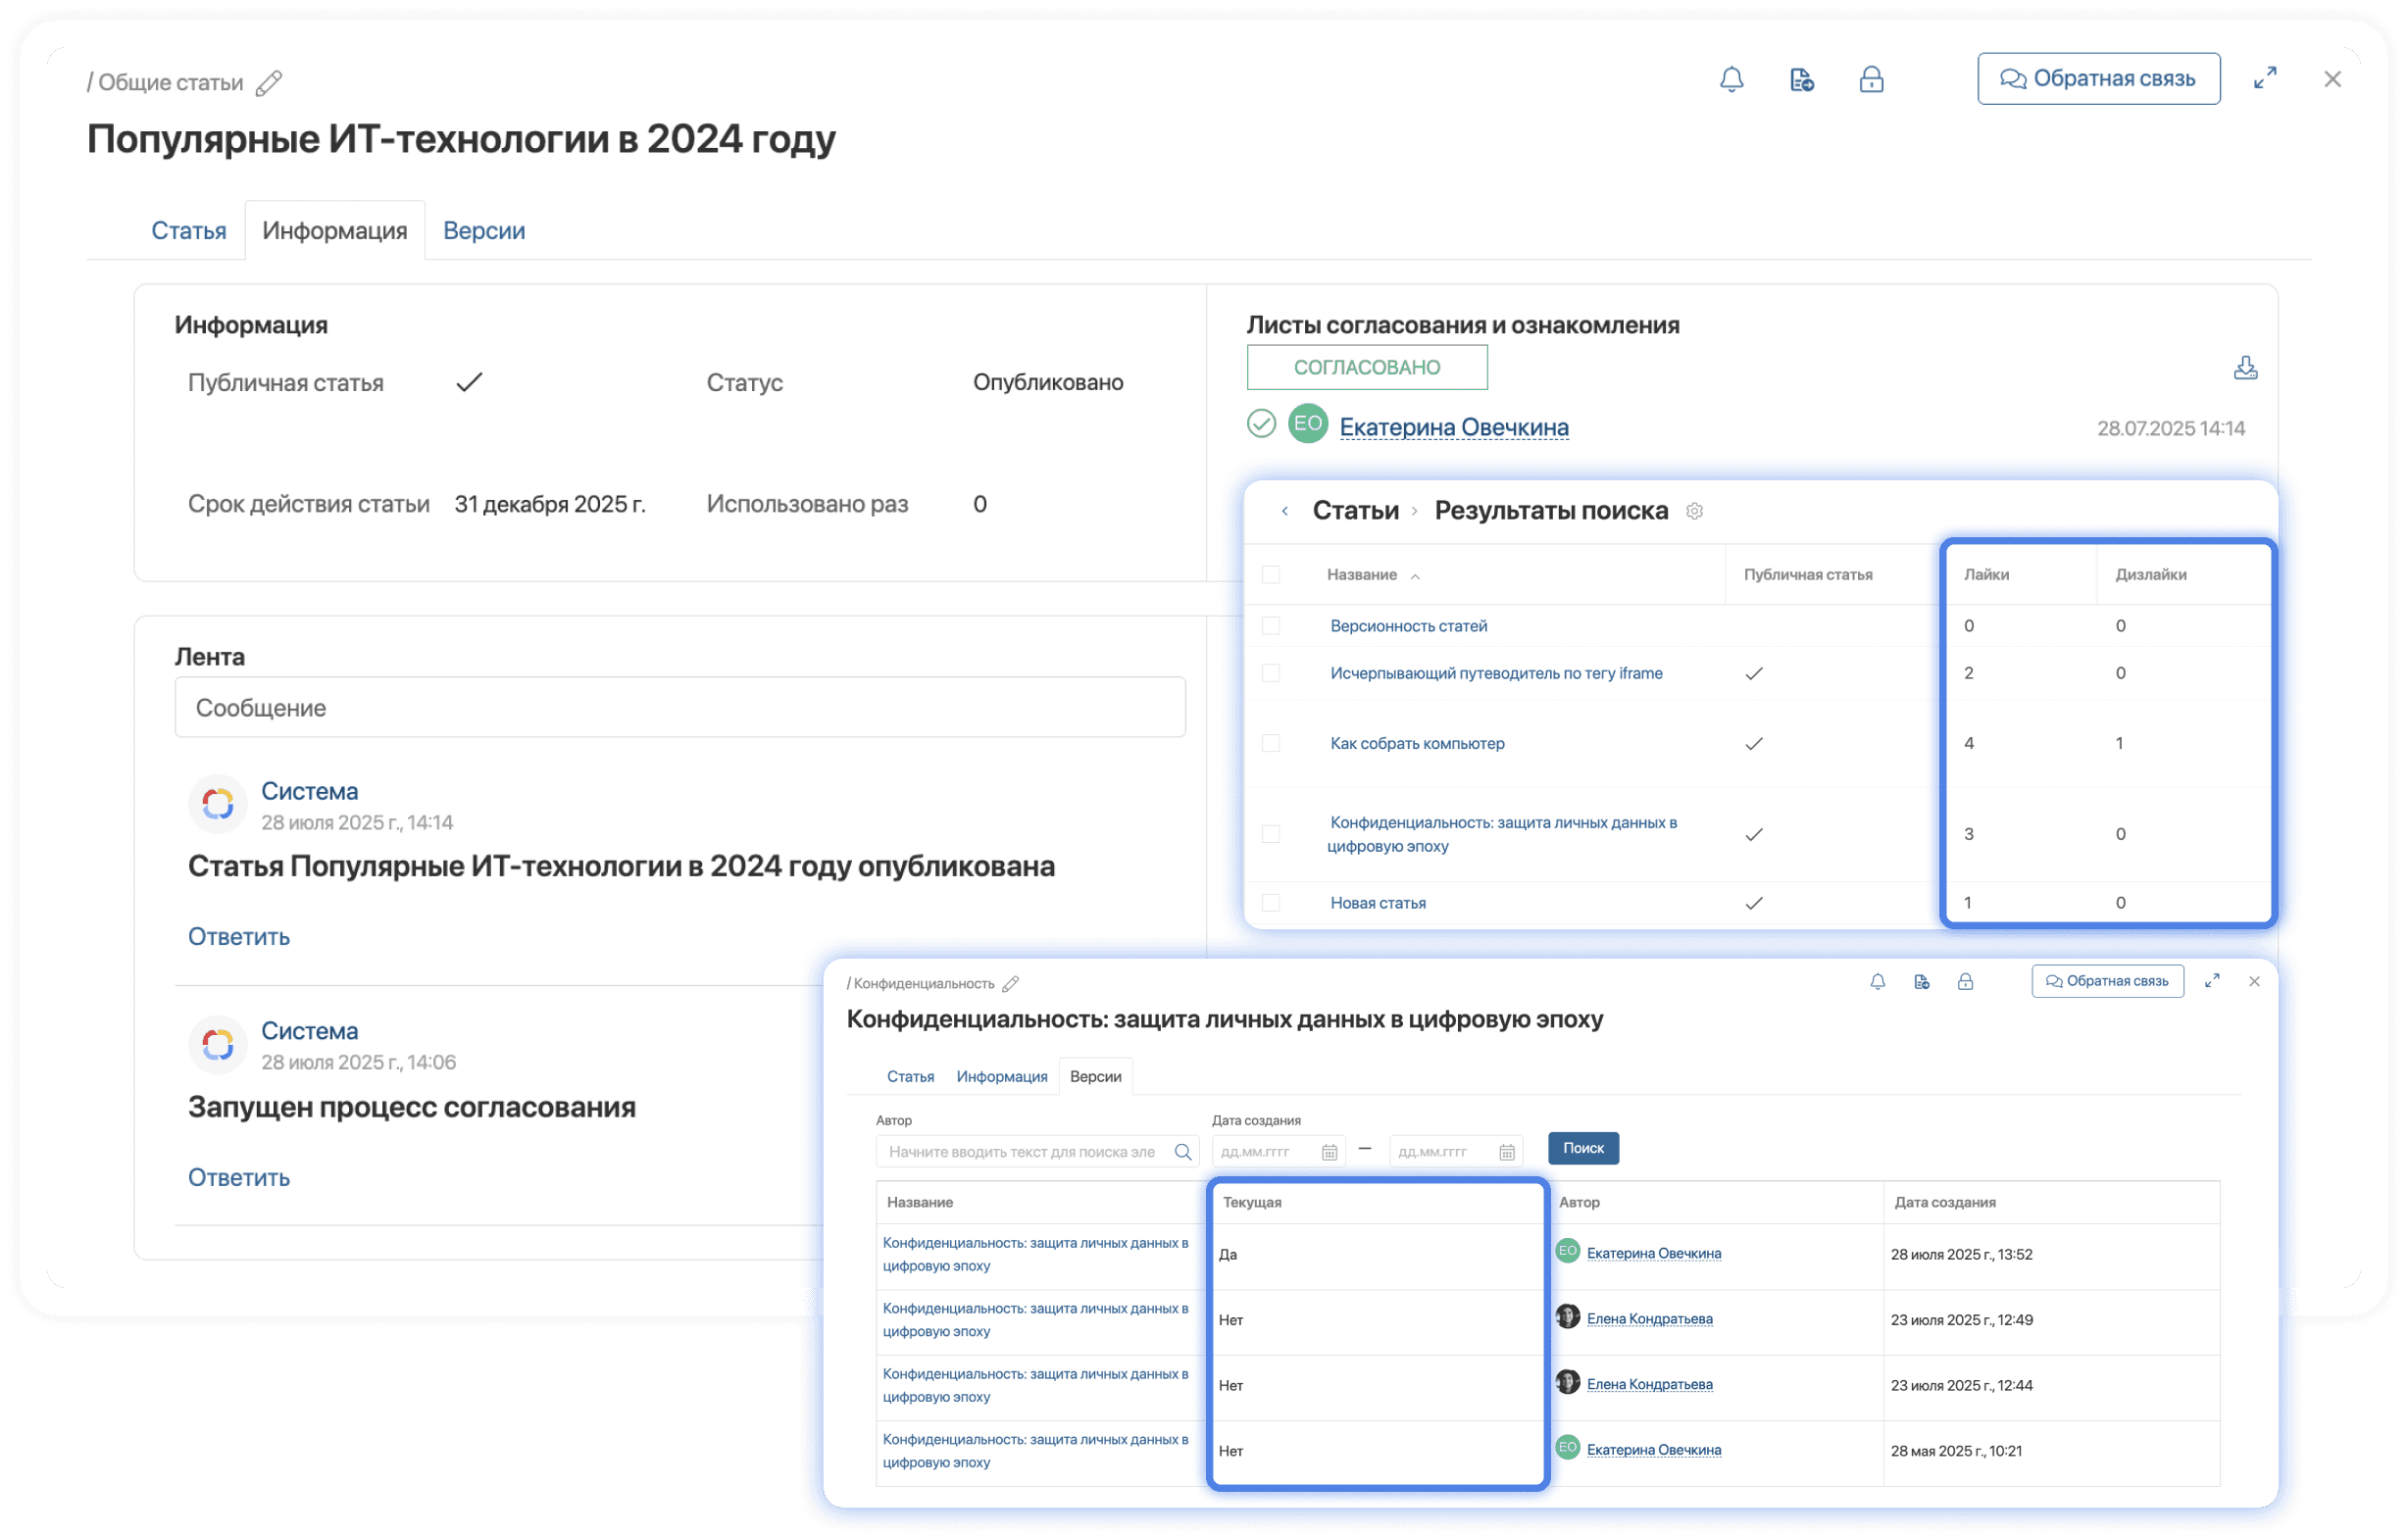Click the document settings icon beside bell

(1801, 79)
